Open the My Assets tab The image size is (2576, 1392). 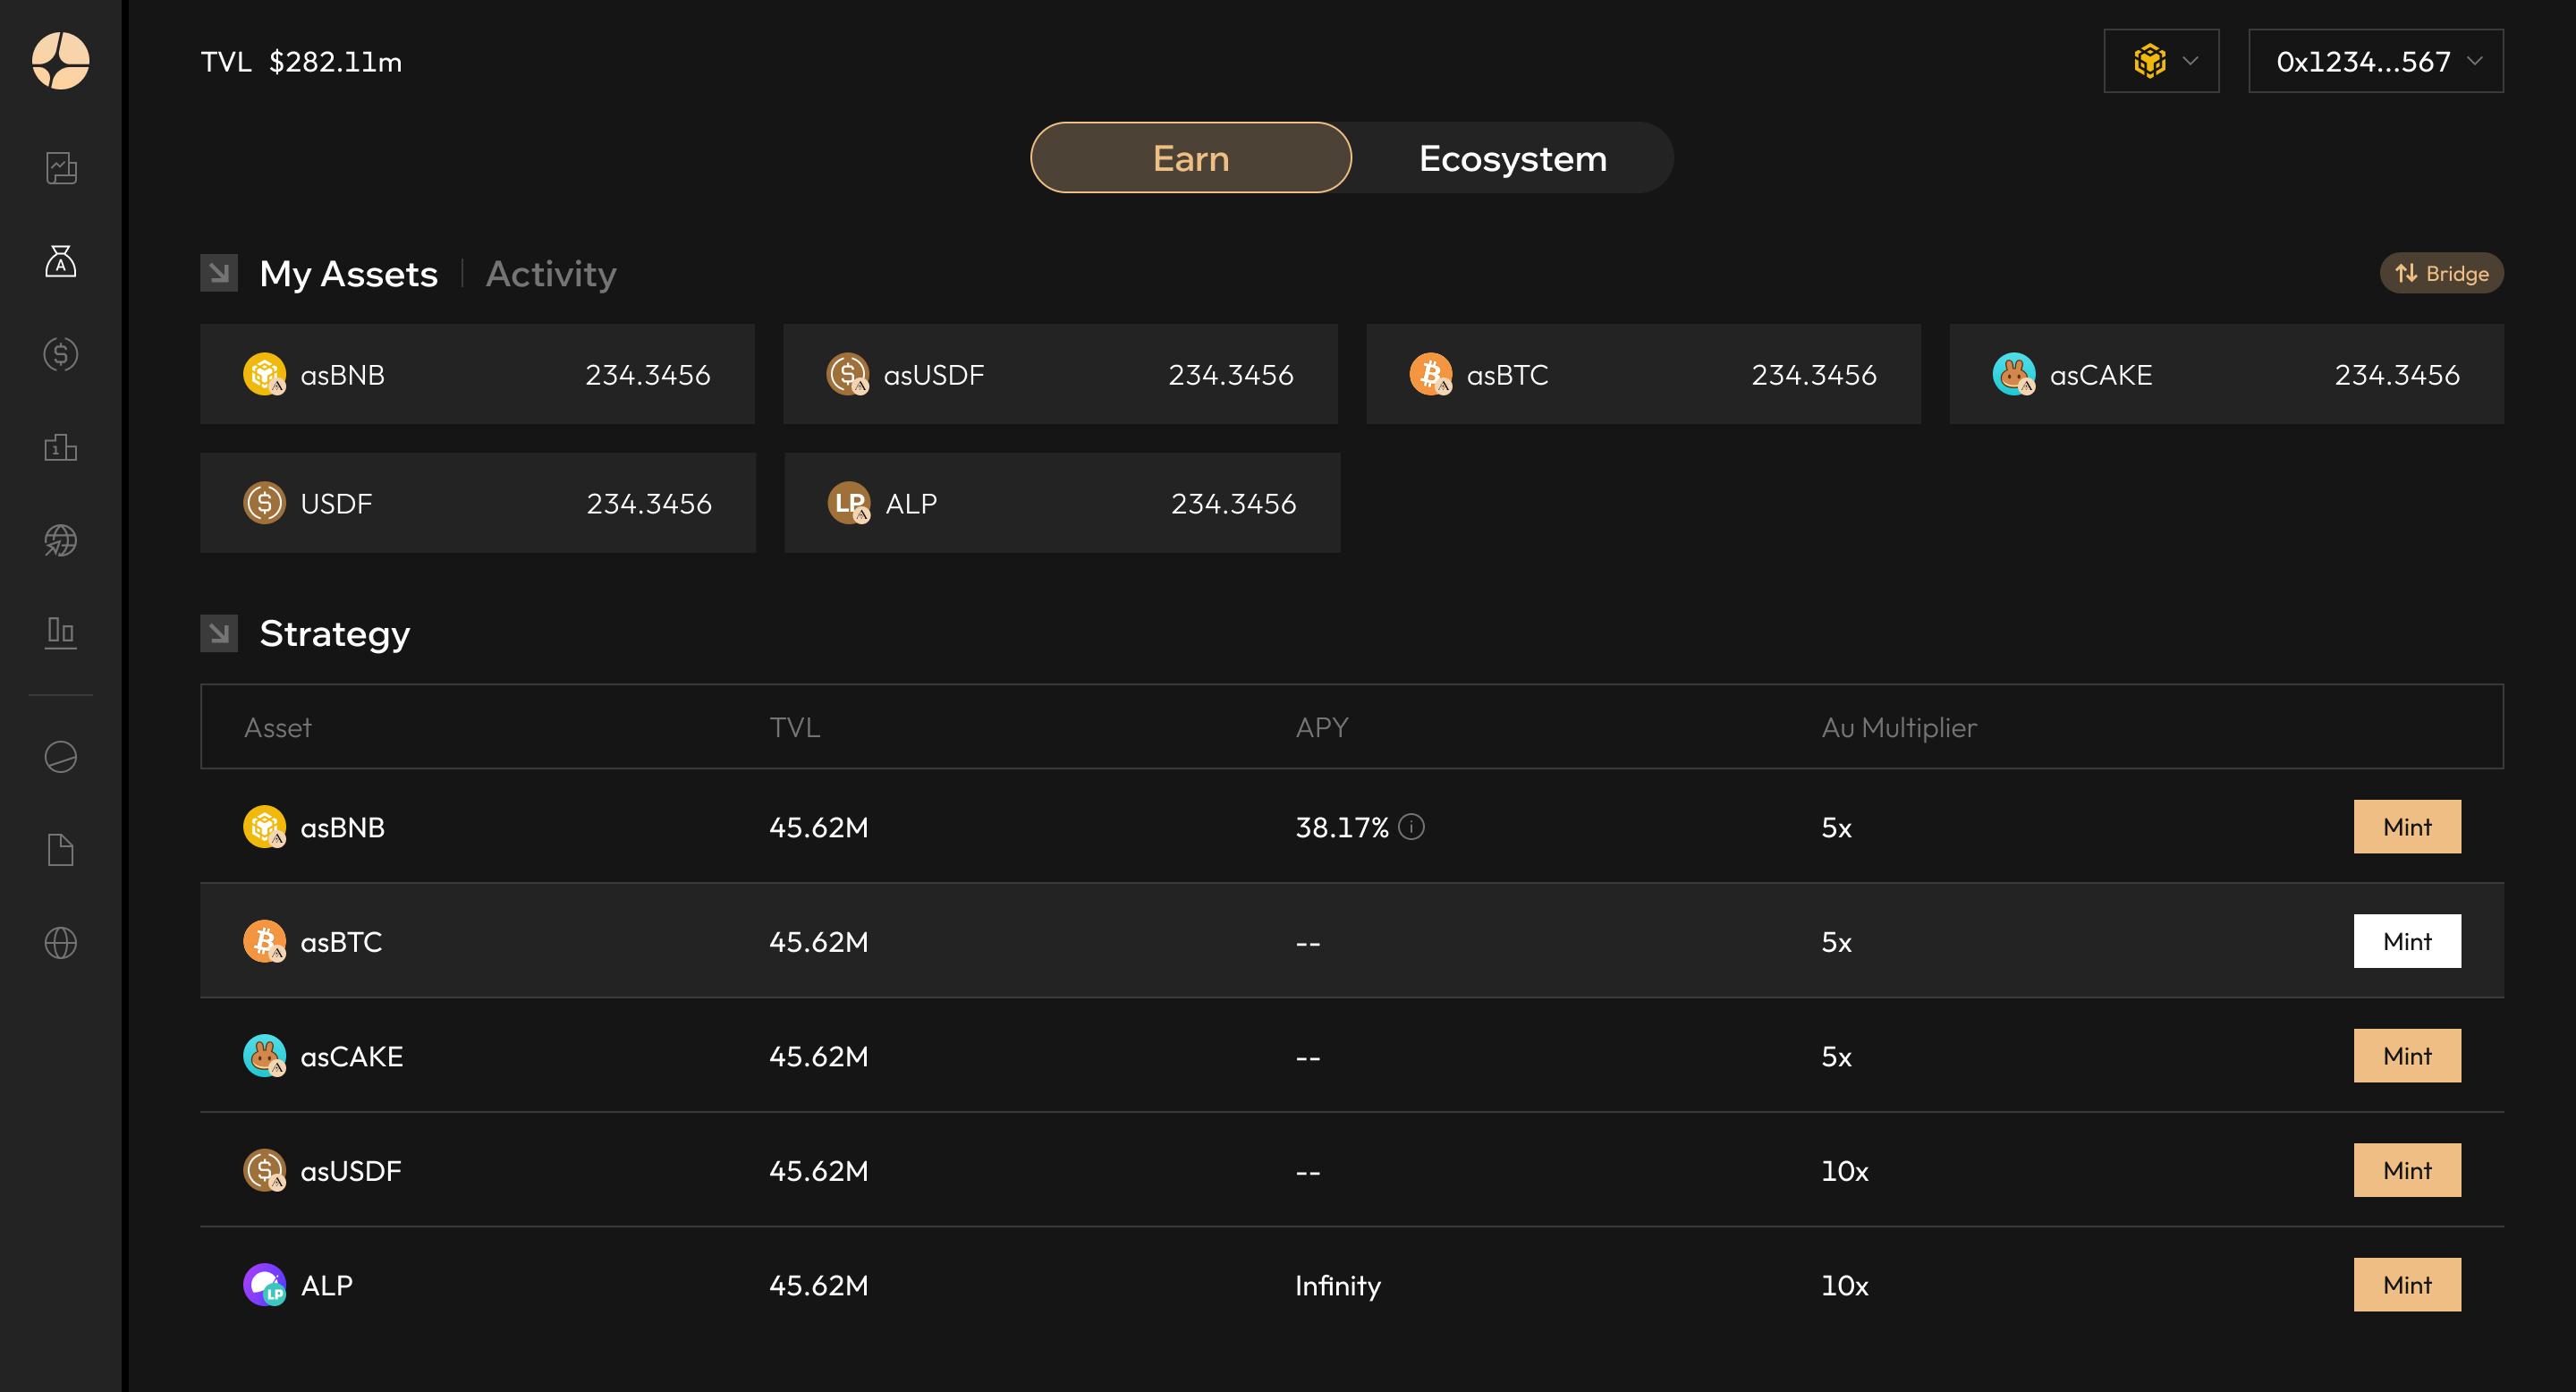point(349,273)
